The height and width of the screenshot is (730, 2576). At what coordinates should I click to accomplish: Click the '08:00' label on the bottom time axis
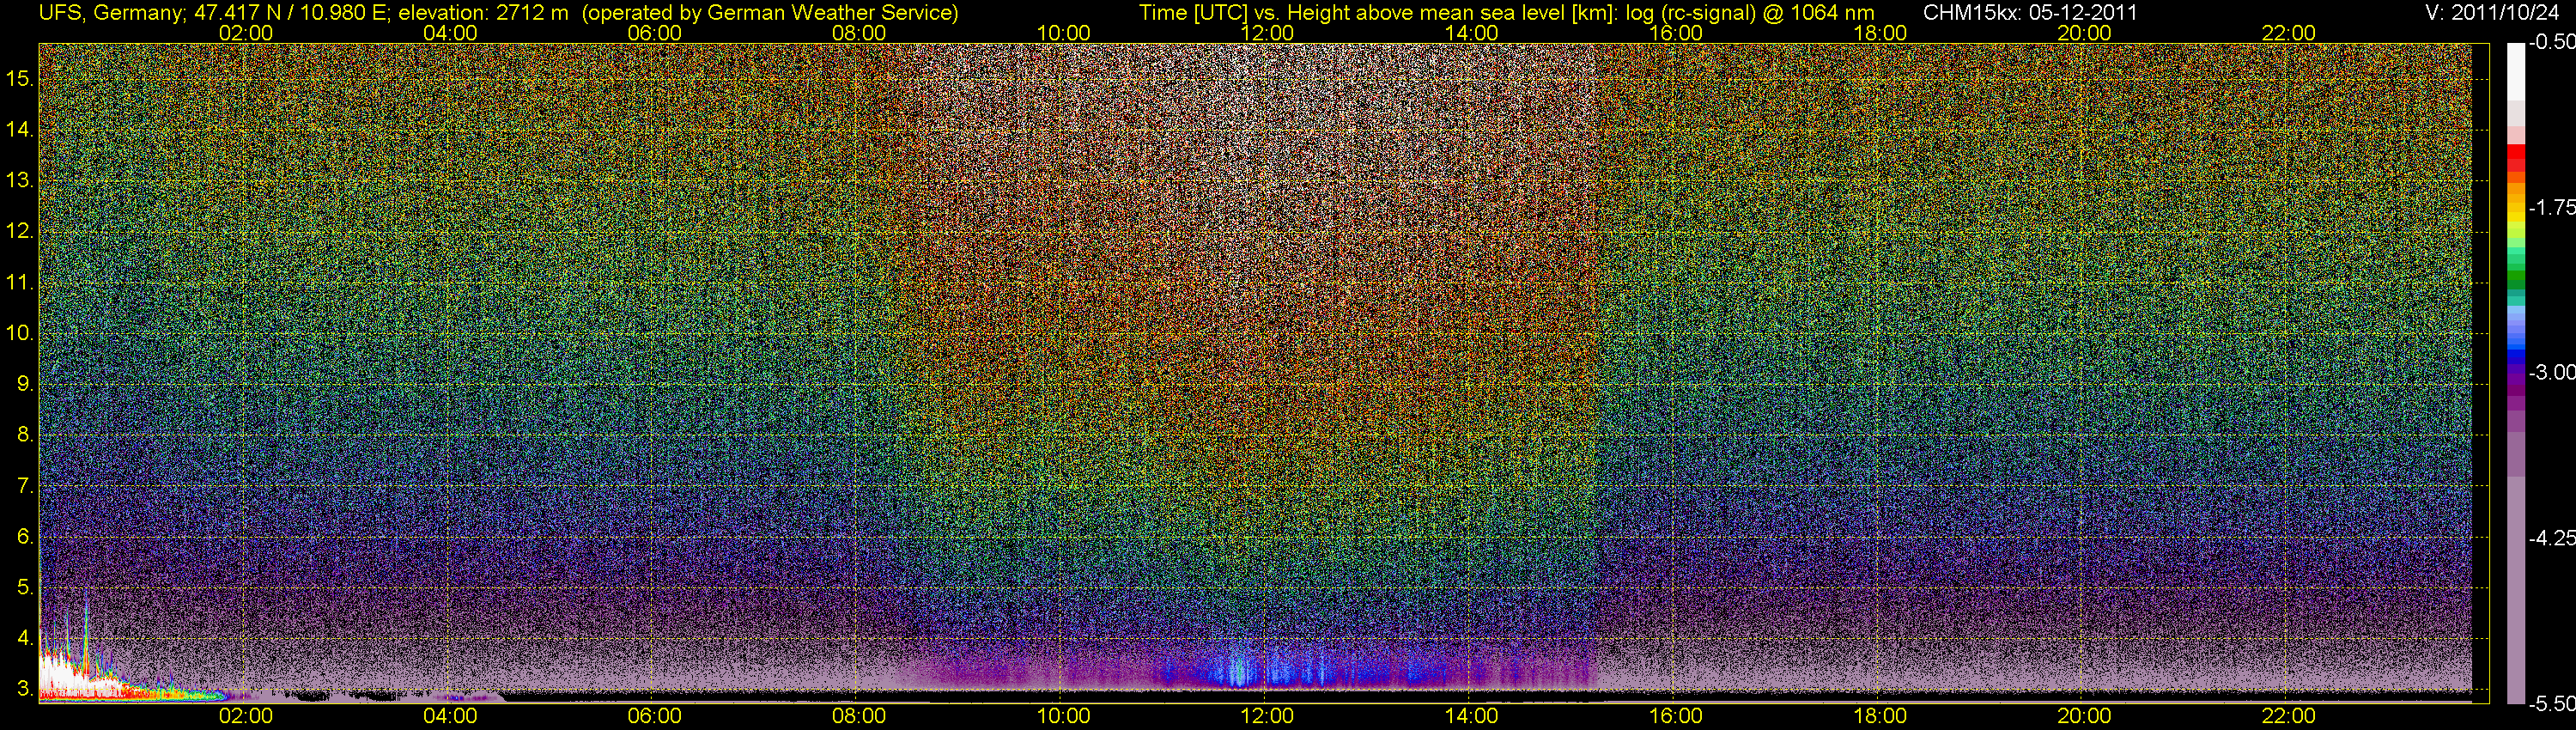coord(859,716)
